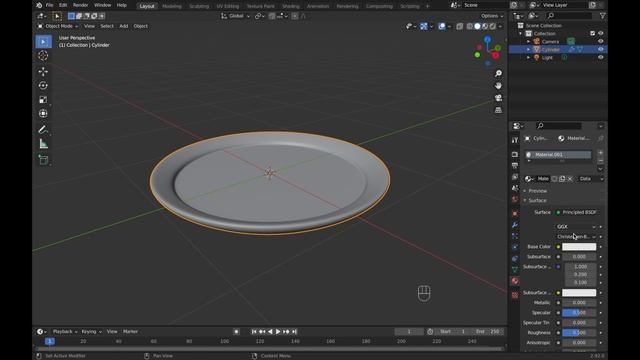Pick the Add Cube tool
Image resolution: width=640 pixels, height=360 pixels.
click(x=43, y=160)
